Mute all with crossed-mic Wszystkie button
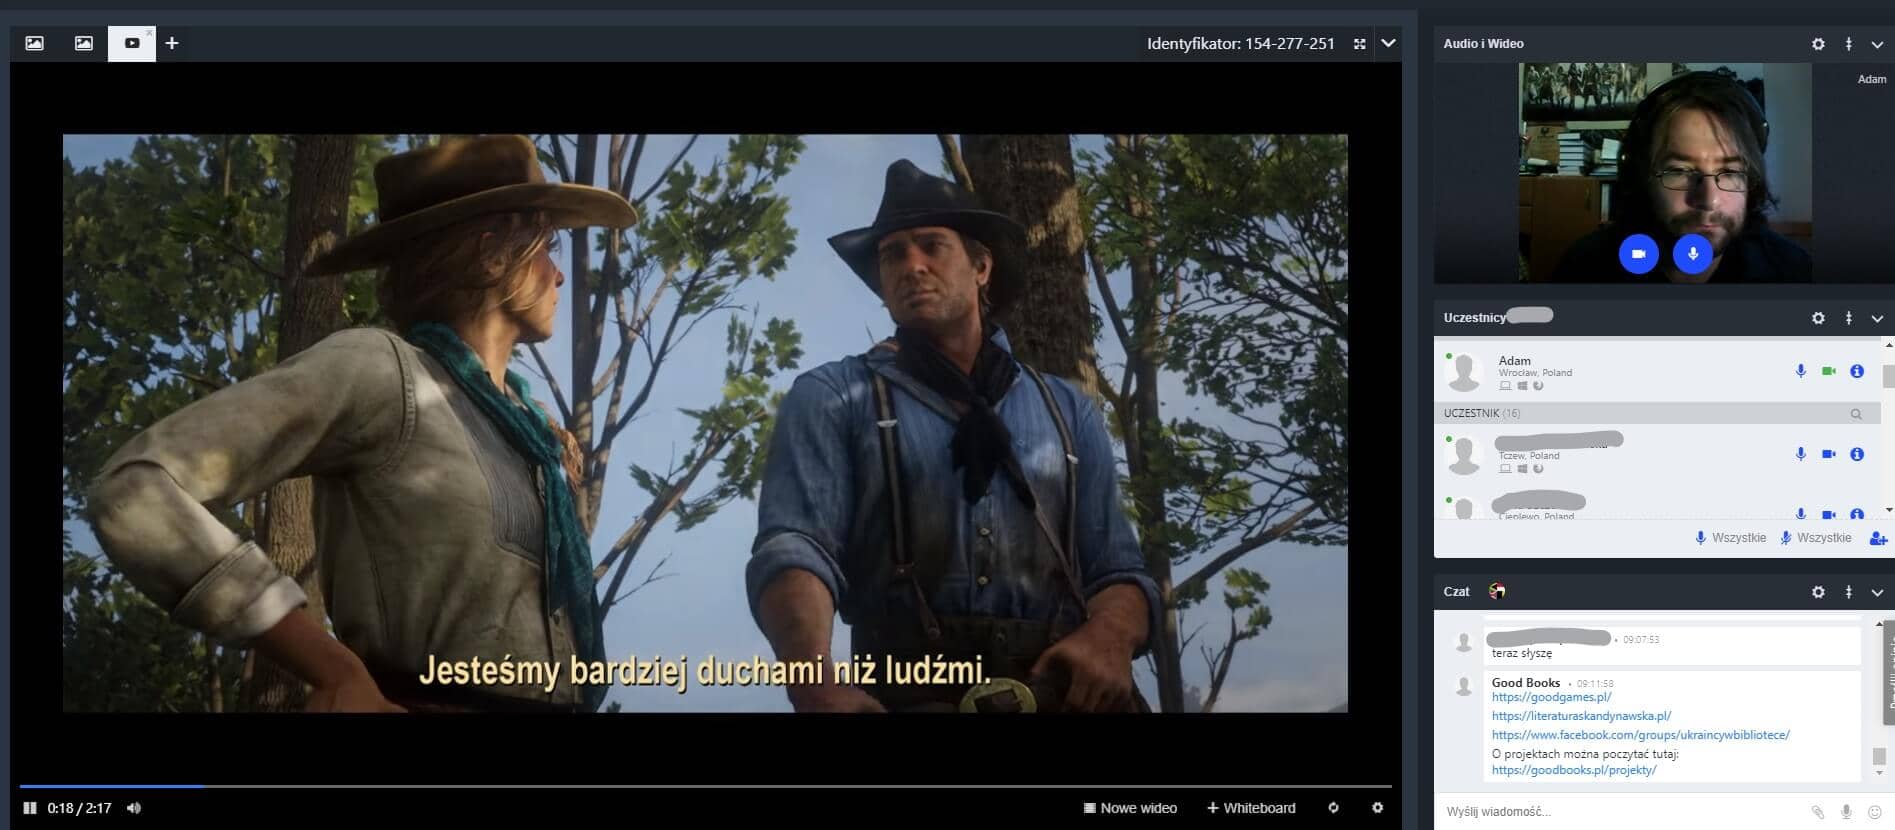 1816,538
